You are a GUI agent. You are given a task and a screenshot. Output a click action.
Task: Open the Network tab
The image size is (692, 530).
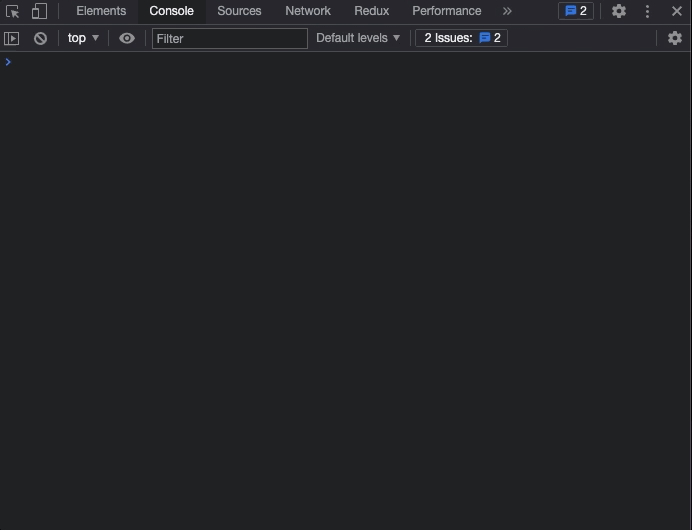pyautogui.click(x=308, y=11)
